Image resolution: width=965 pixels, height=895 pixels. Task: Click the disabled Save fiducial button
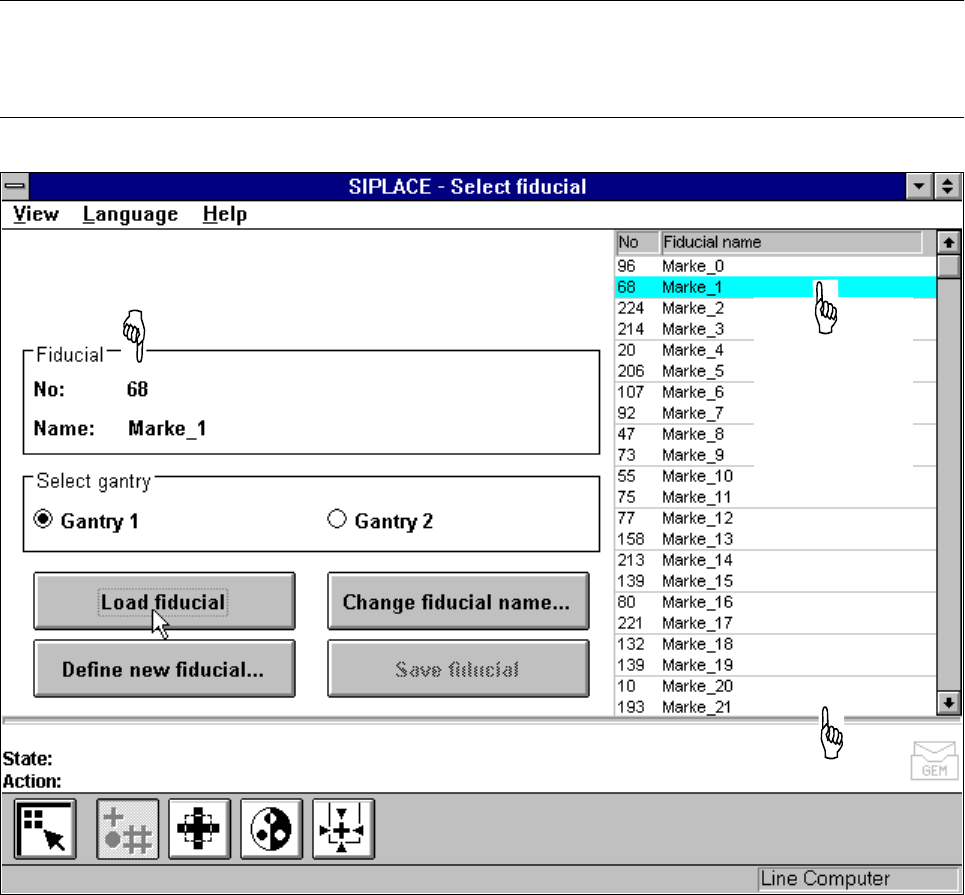458,668
